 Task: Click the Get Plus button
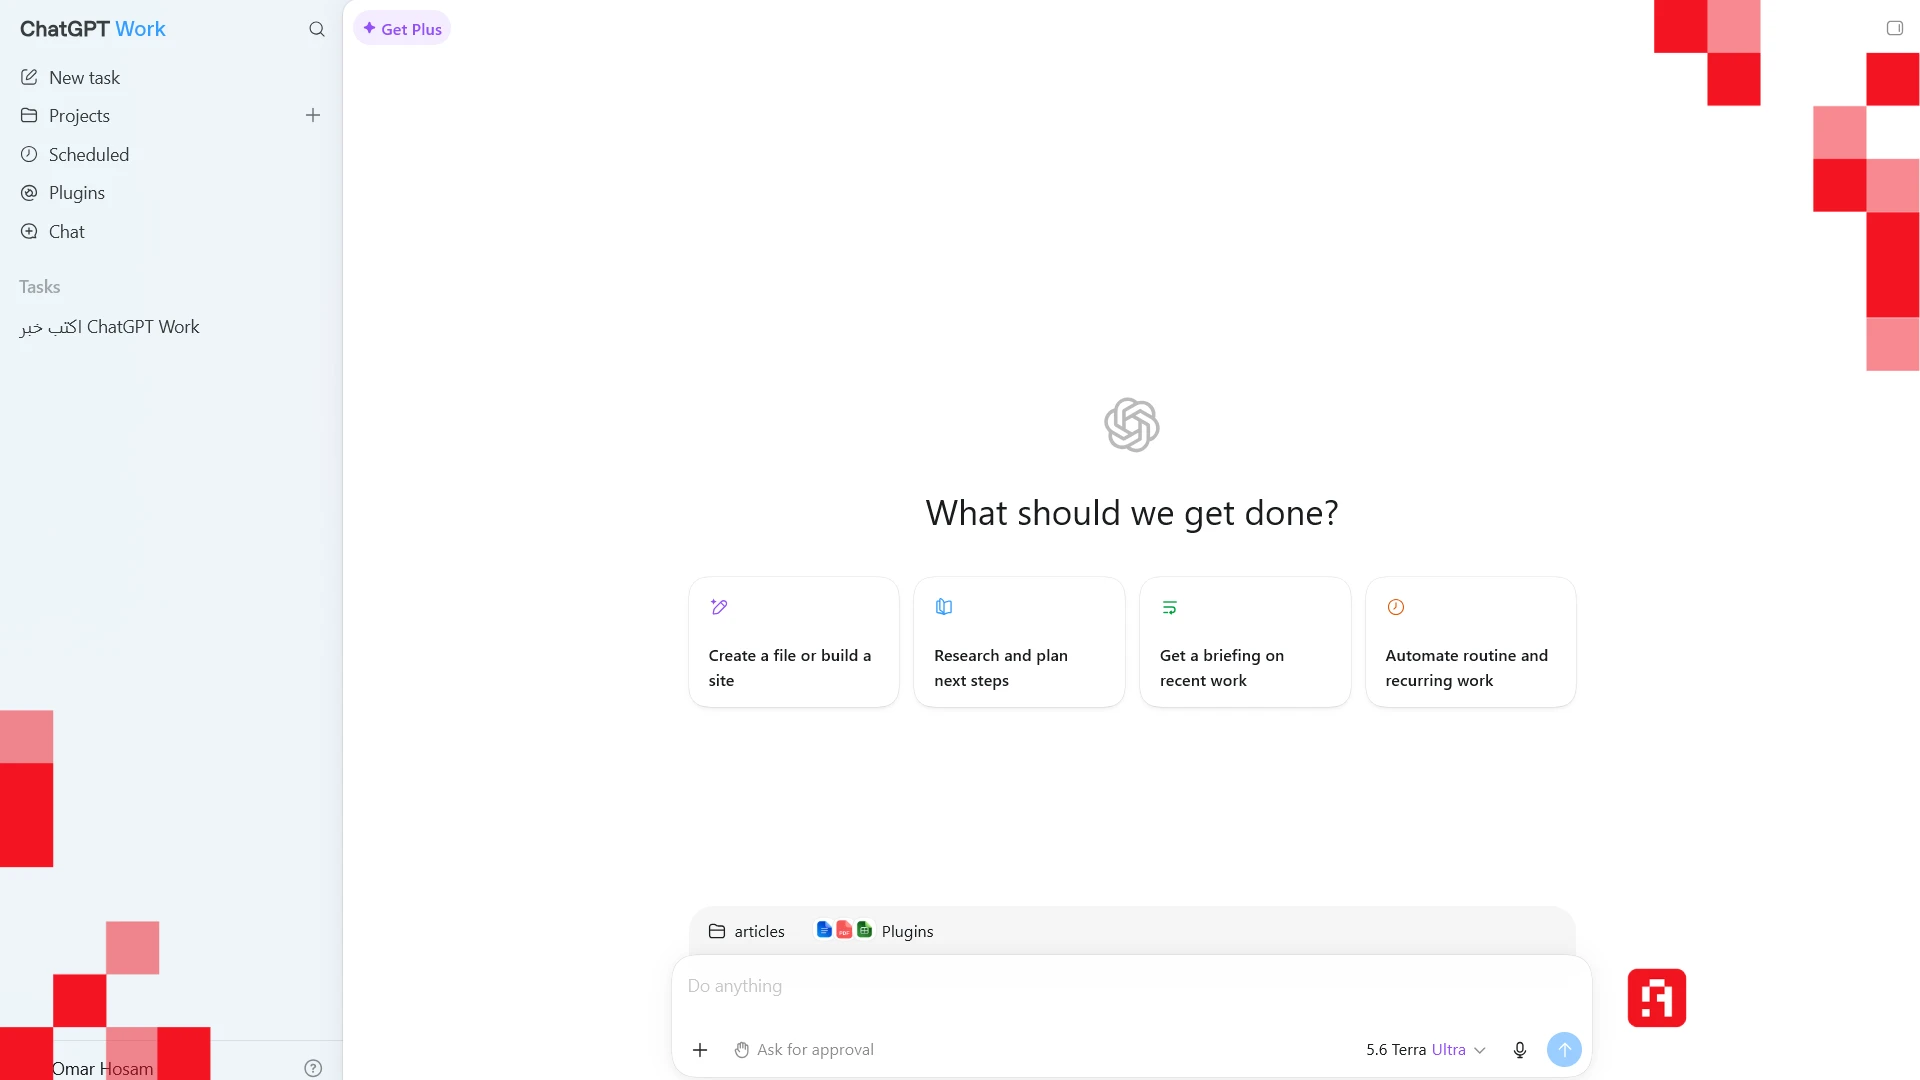tap(402, 29)
